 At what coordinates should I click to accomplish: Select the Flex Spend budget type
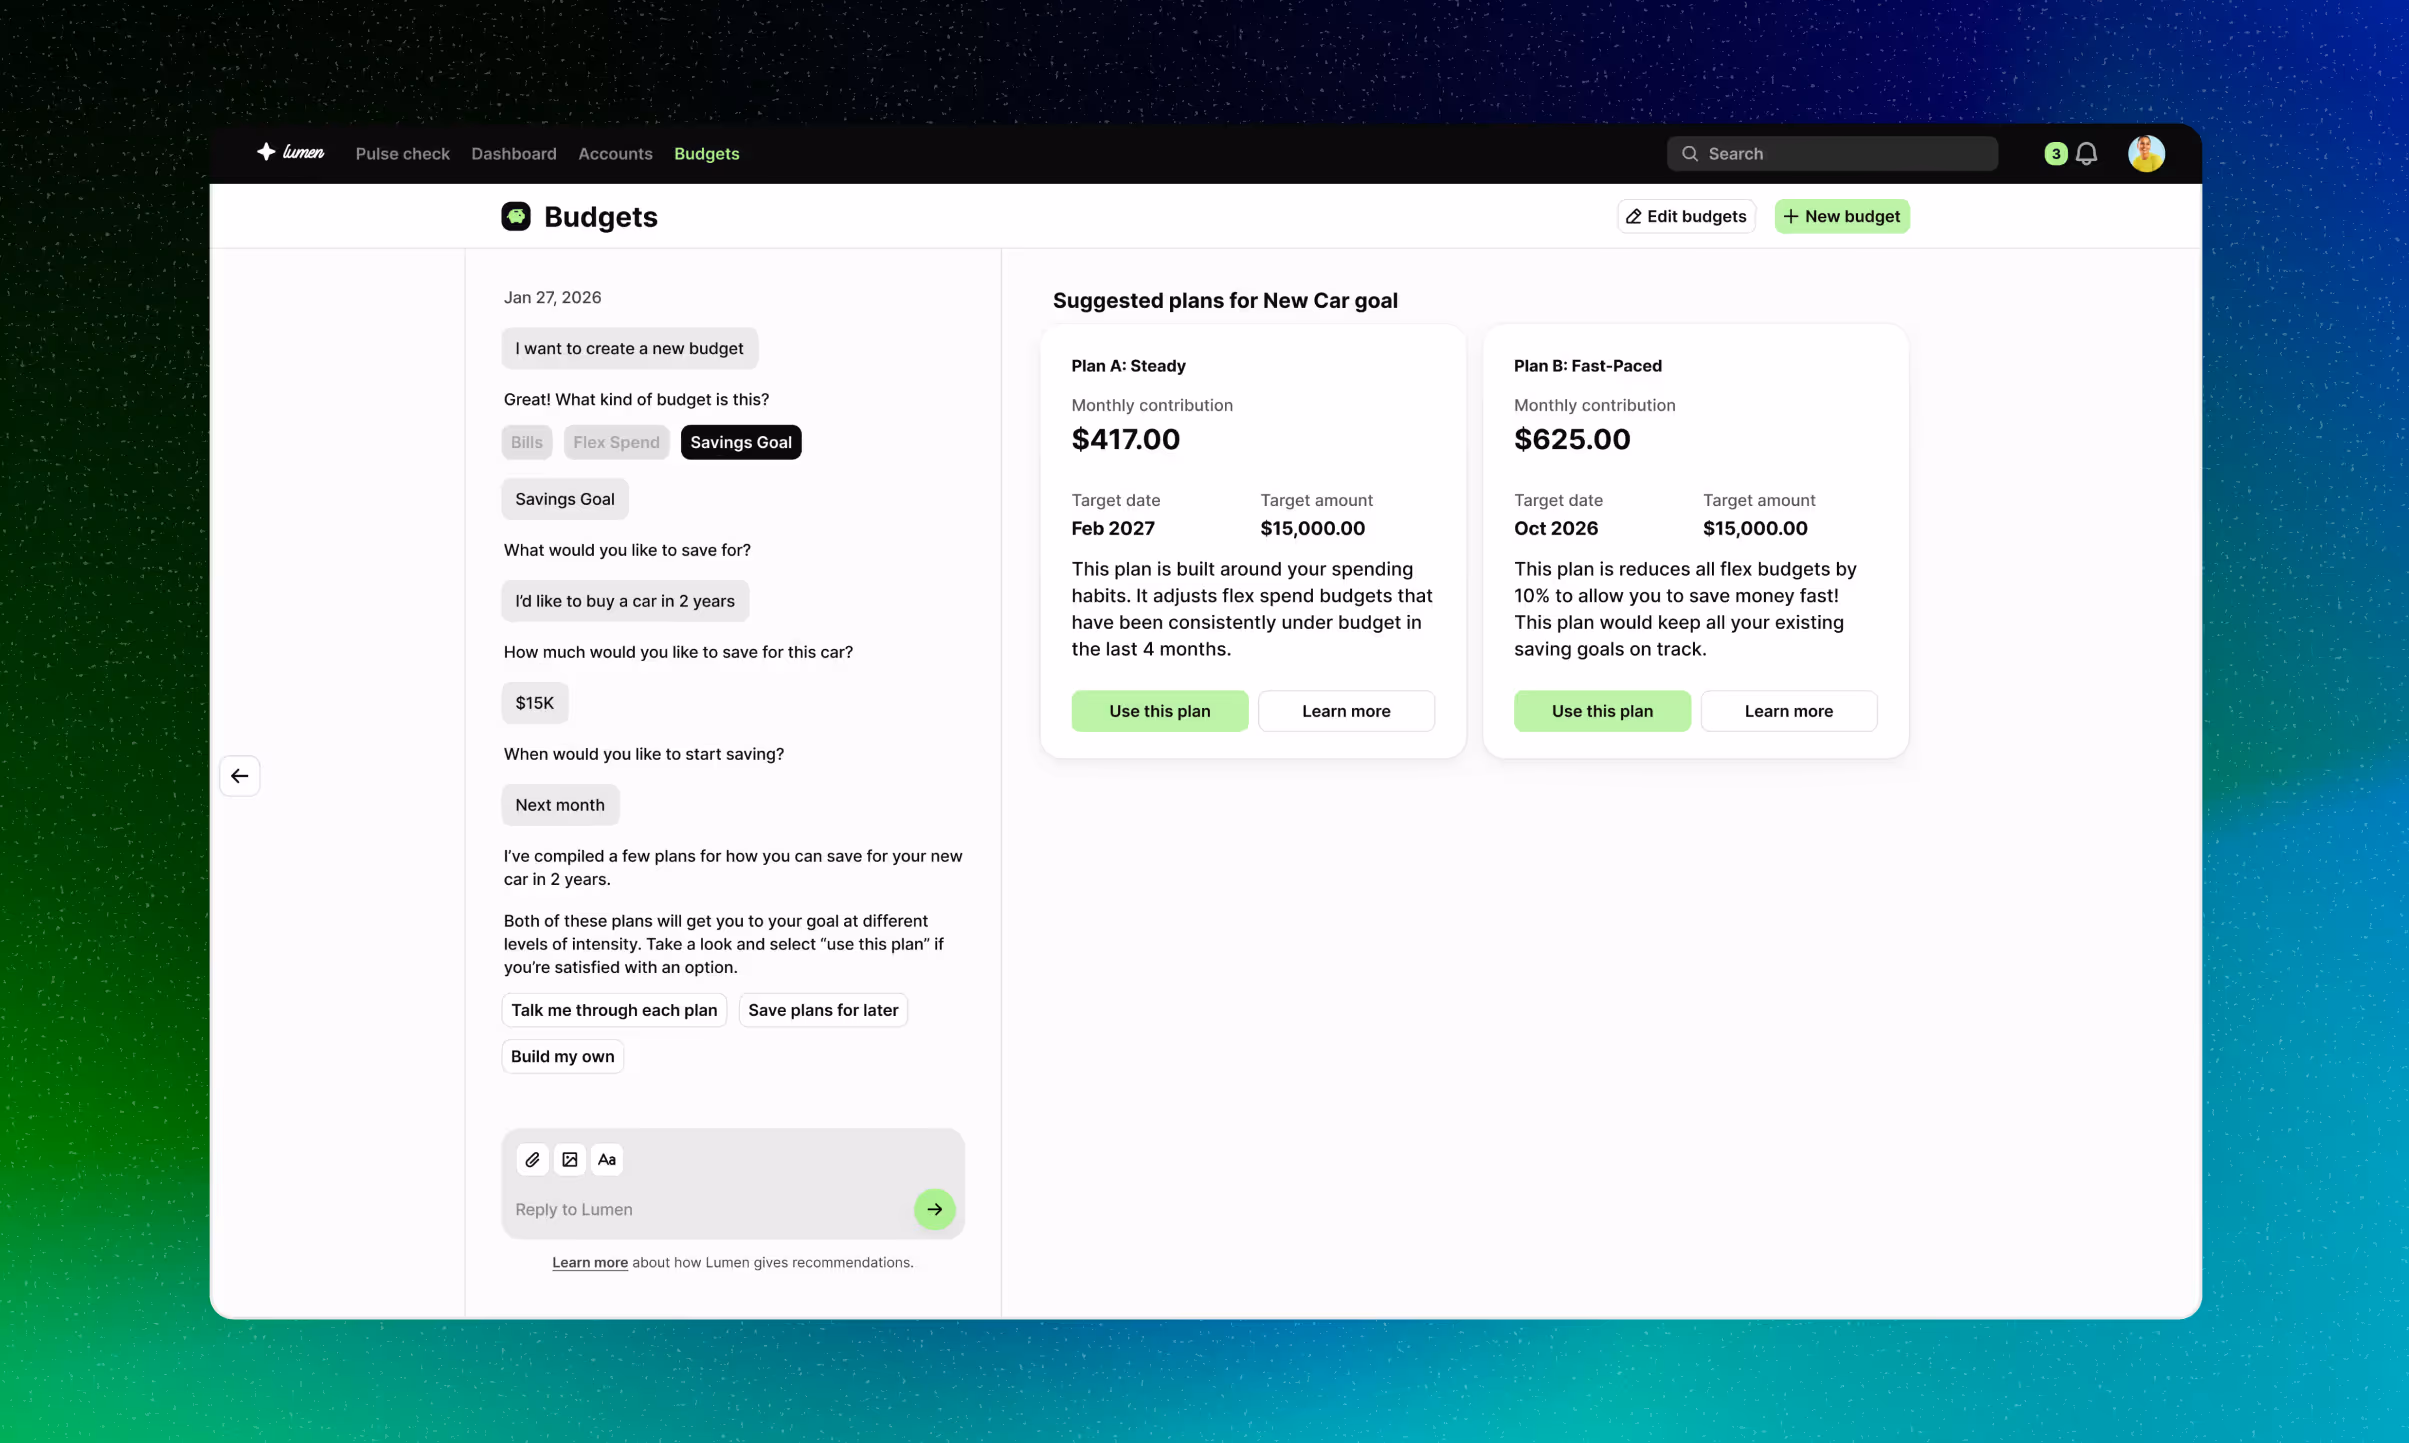tap(616, 442)
